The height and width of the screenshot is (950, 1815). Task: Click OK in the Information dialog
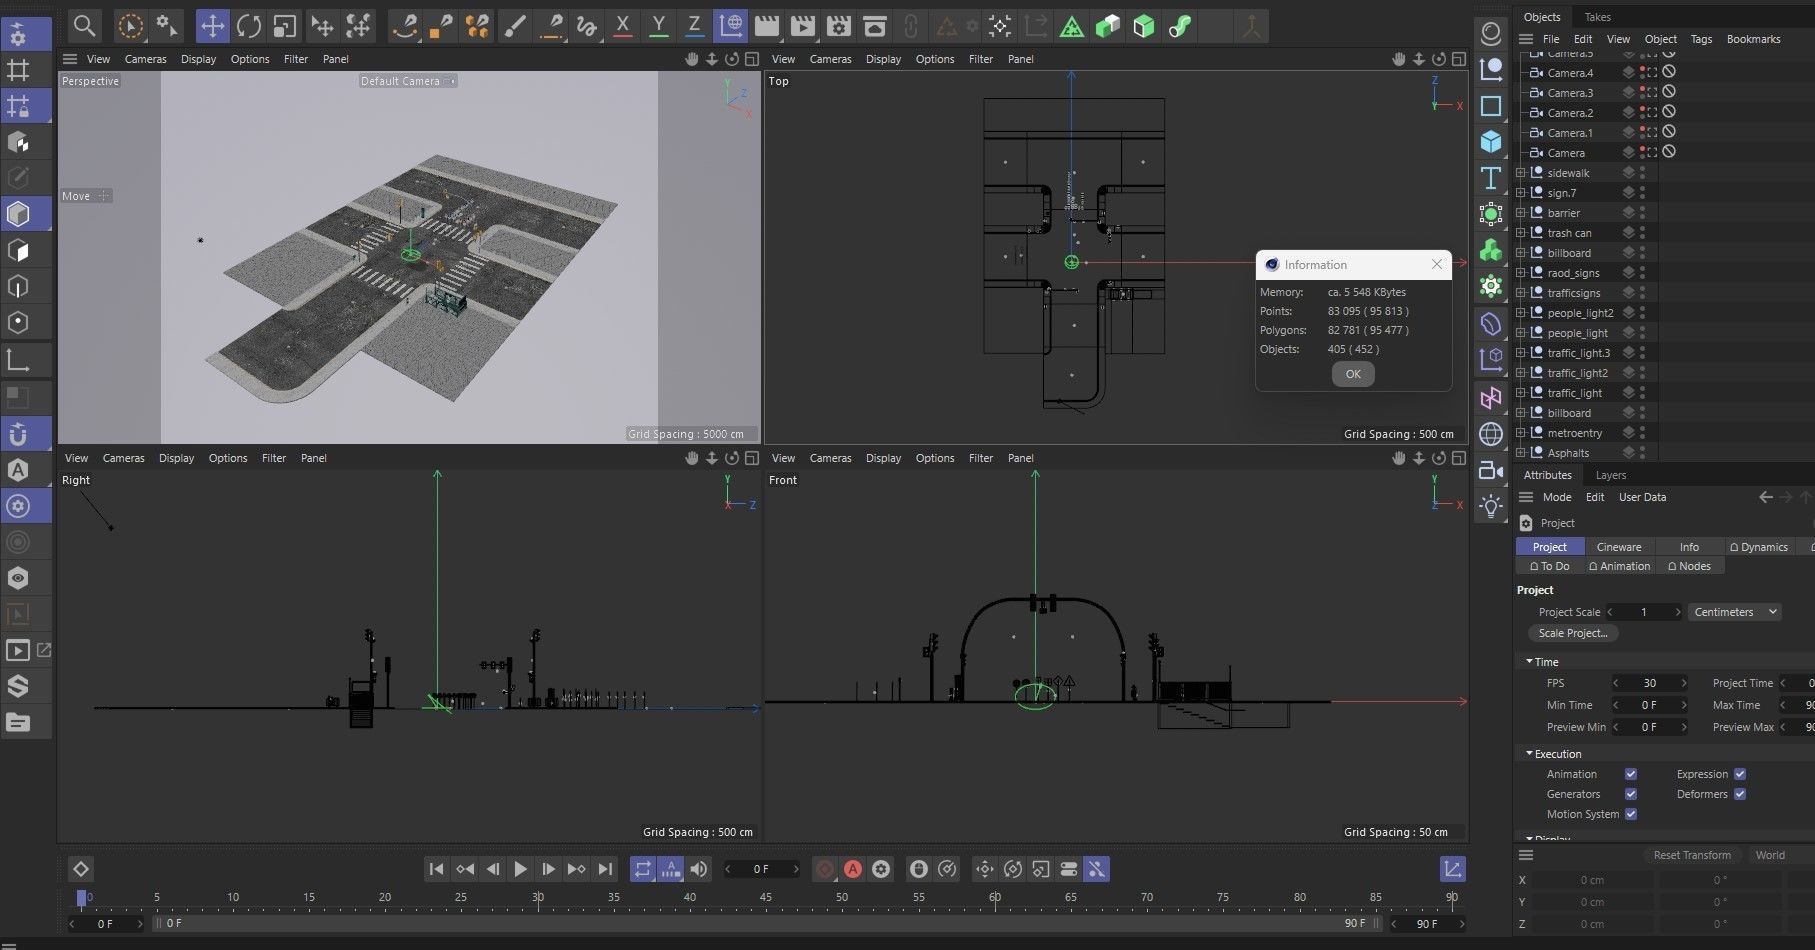(x=1352, y=374)
